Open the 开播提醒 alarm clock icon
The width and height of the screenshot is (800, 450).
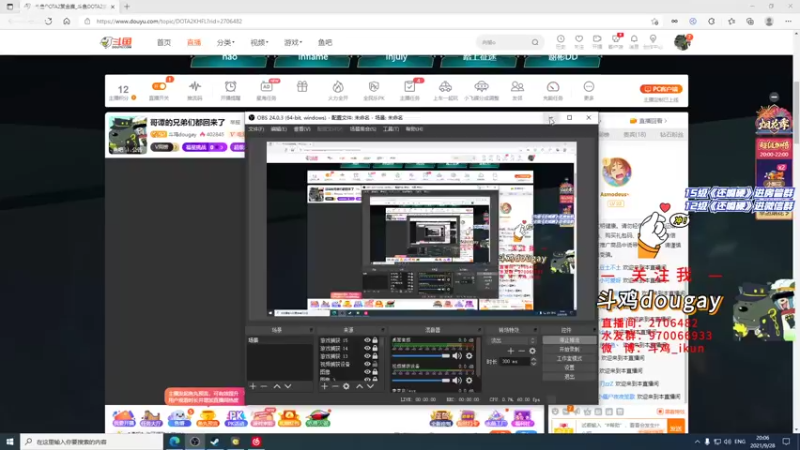click(x=231, y=87)
